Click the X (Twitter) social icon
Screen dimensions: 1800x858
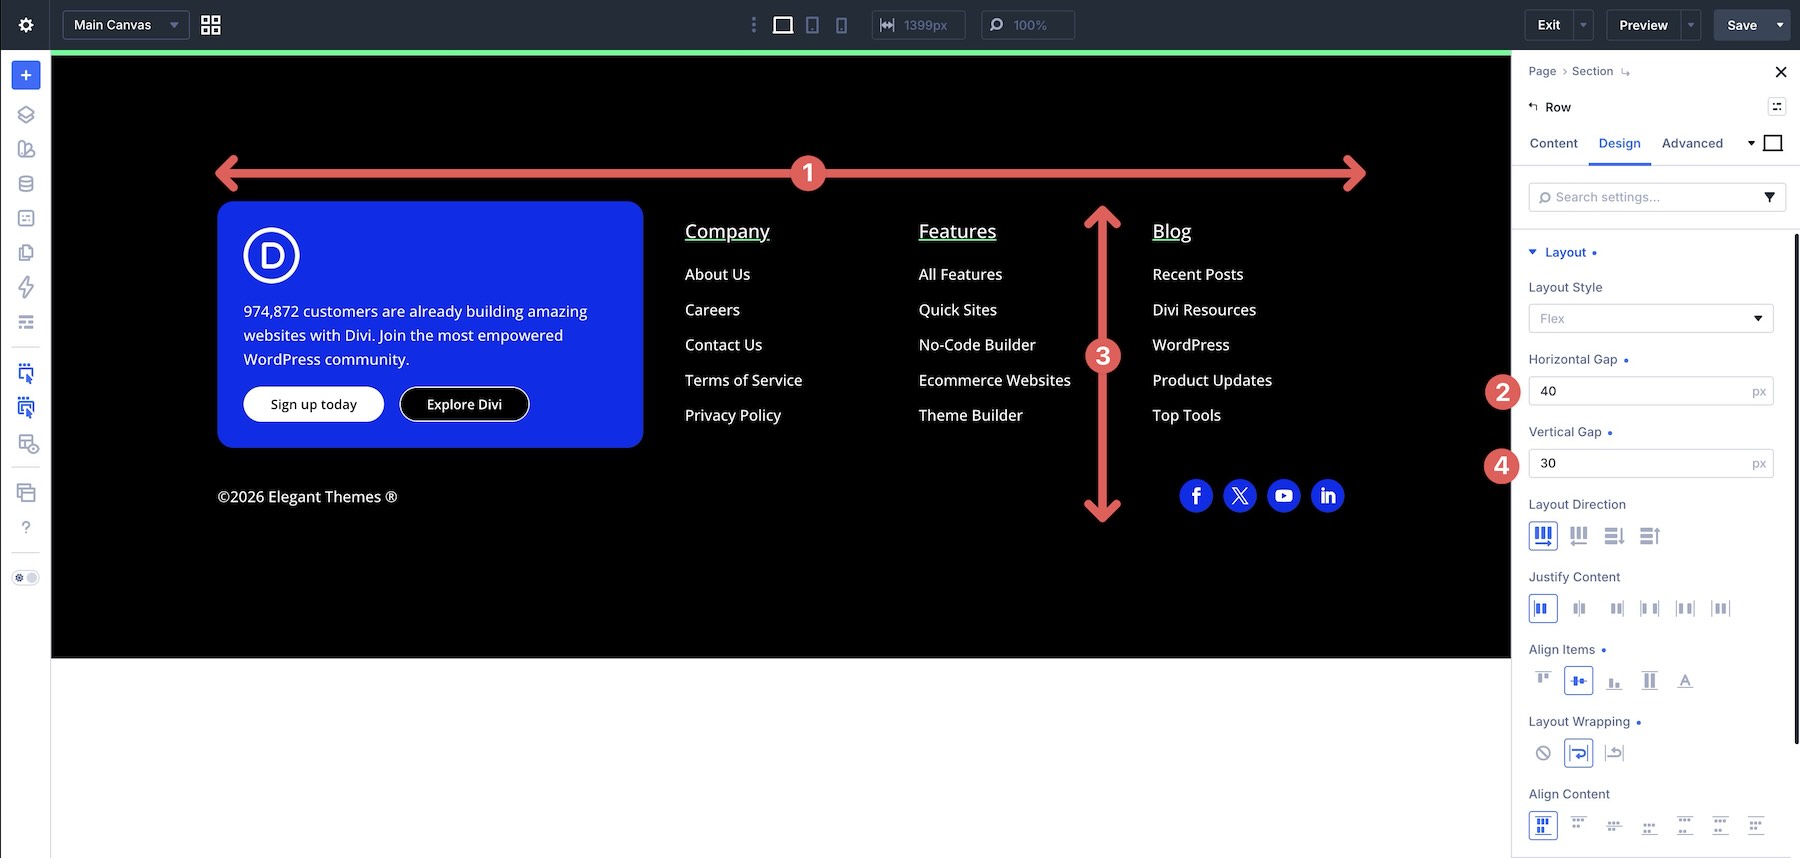[x=1240, y=496]
